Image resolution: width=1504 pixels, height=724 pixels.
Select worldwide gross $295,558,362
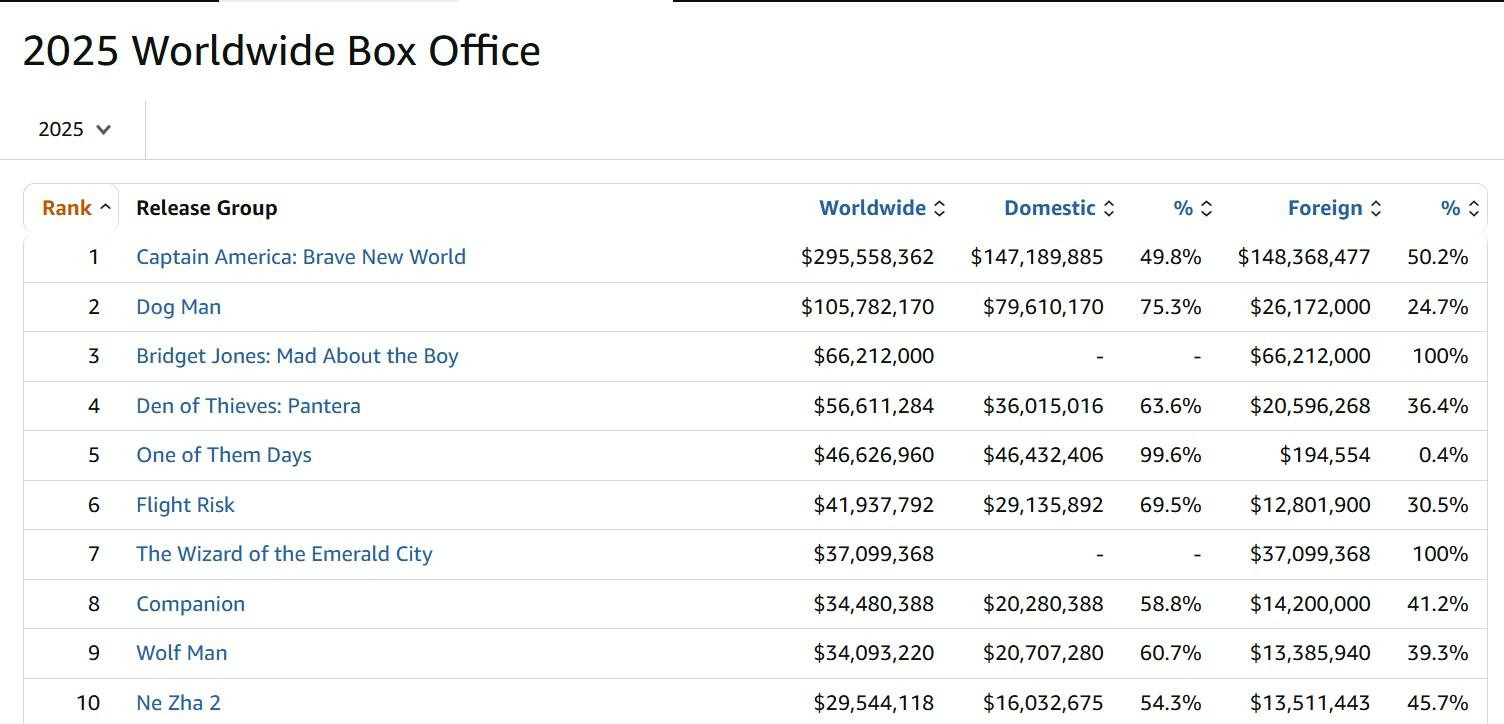(867, 257)
